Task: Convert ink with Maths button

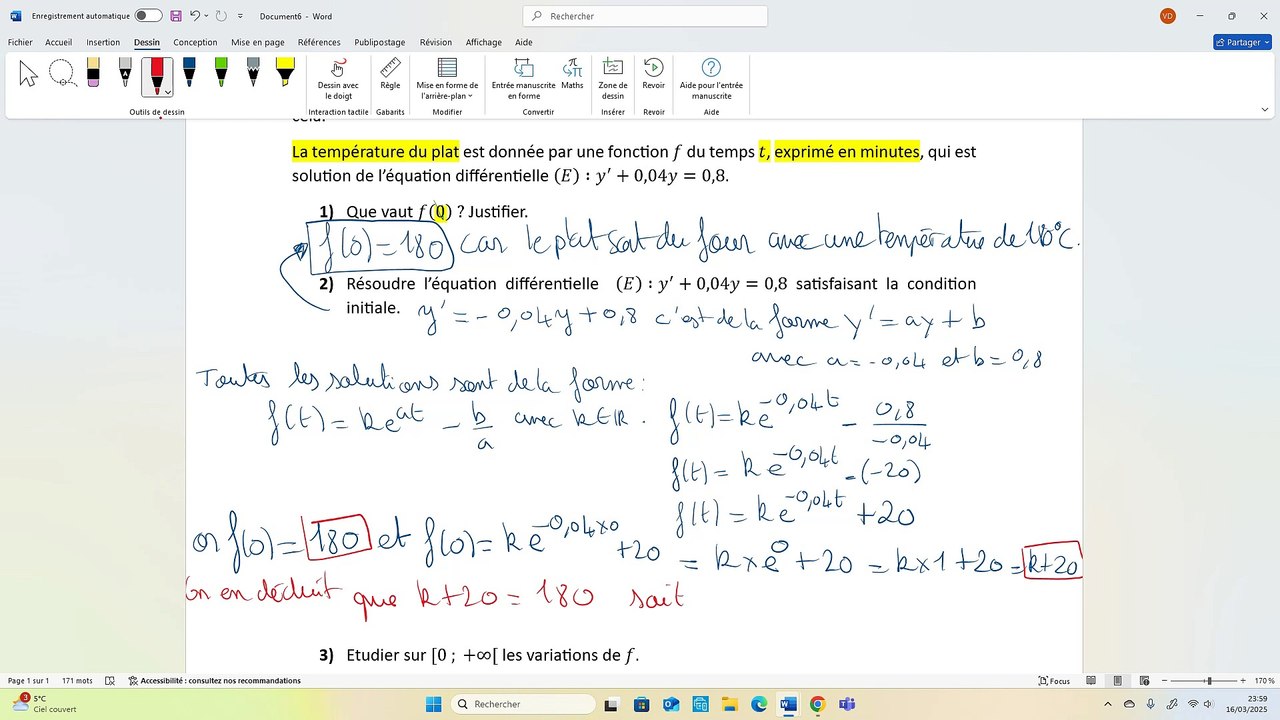Action: coord(572,74)
